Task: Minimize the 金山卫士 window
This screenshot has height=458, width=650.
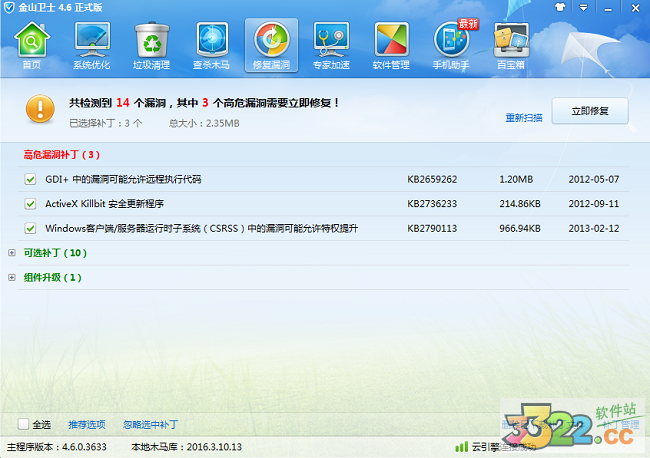Action: [x=608, y=8]
